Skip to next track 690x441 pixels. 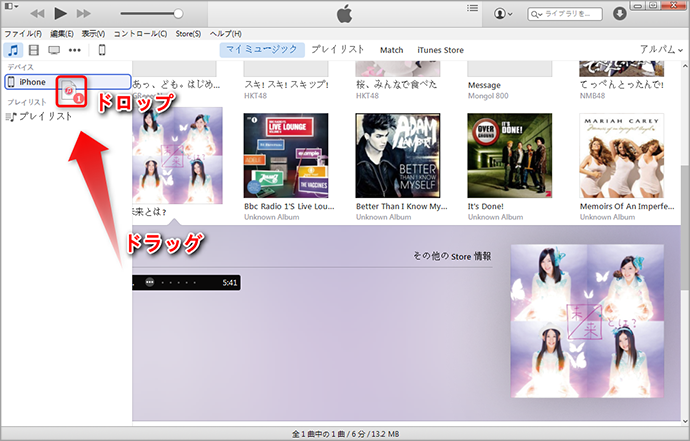(x=84, y=14)
